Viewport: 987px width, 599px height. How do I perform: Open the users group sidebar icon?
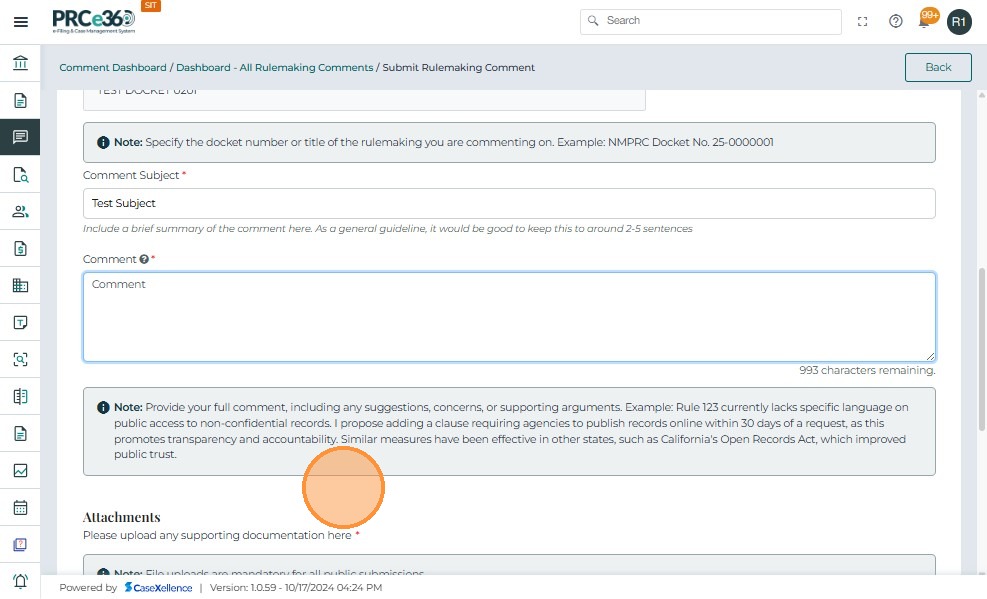click(x=20, y=211)
